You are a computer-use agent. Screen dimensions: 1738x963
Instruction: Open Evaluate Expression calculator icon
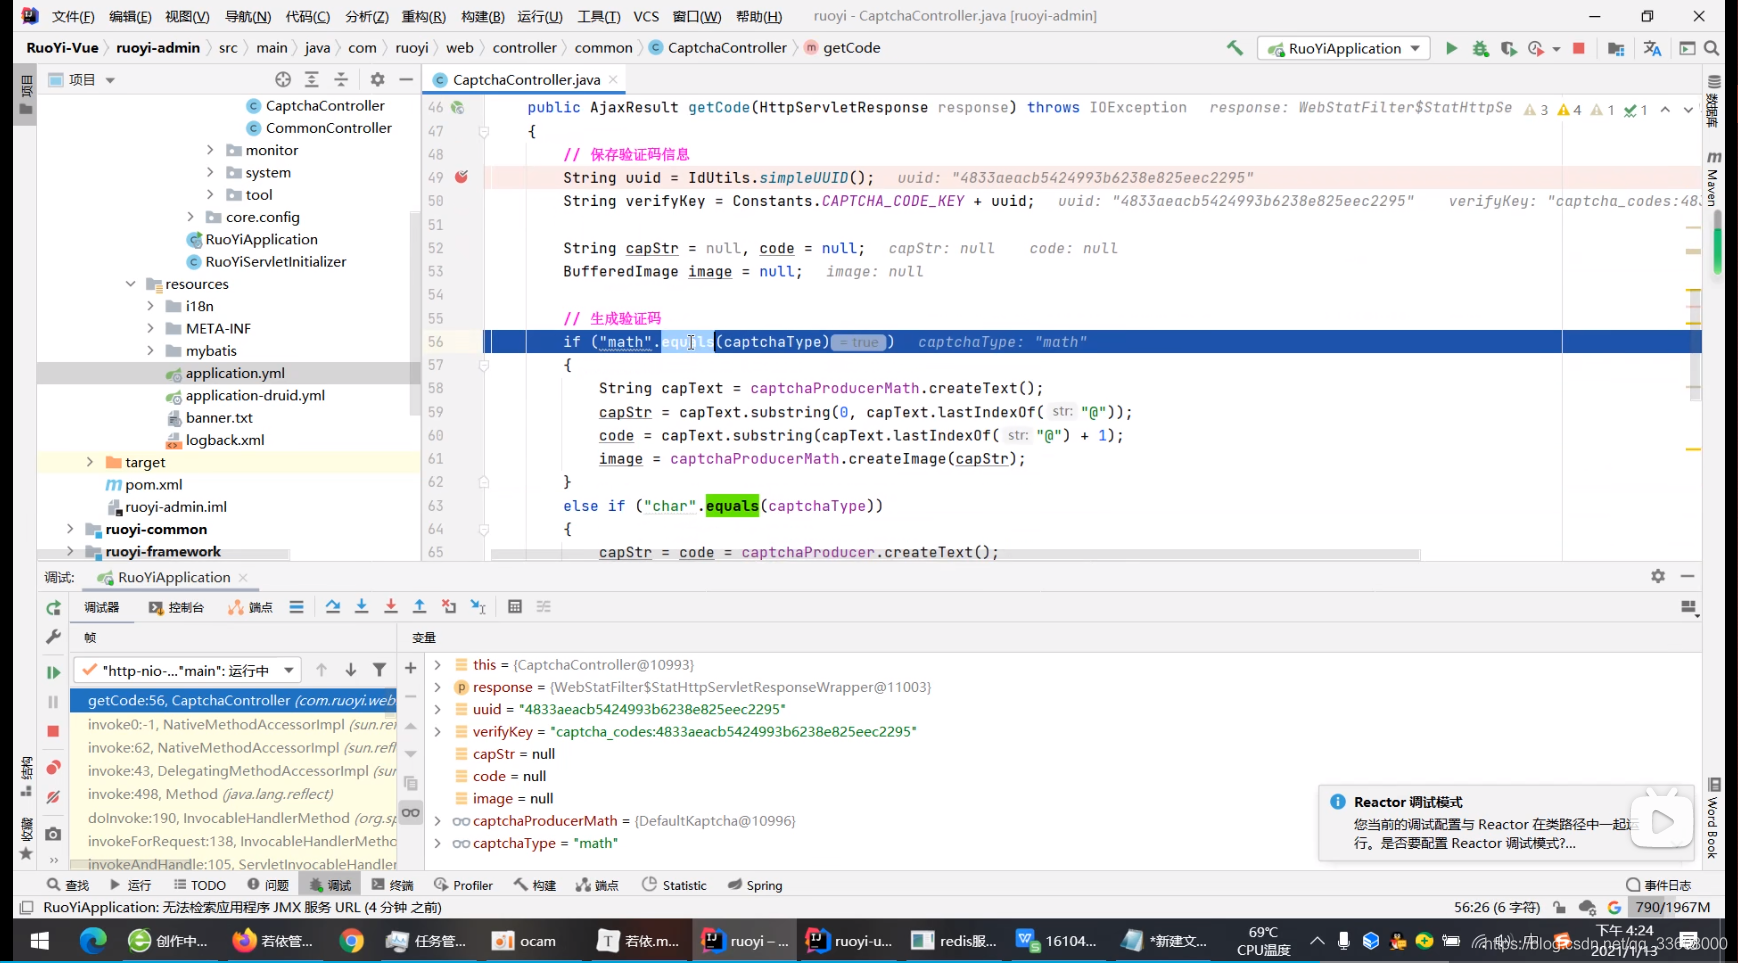pyautogui.click(x=515, y=607)
